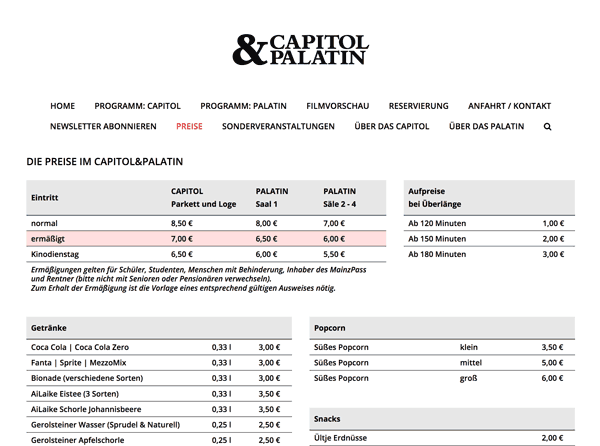The image size is (600, 446).
Task: Open the RESERVIERUNG page
Action: point(418,106)
